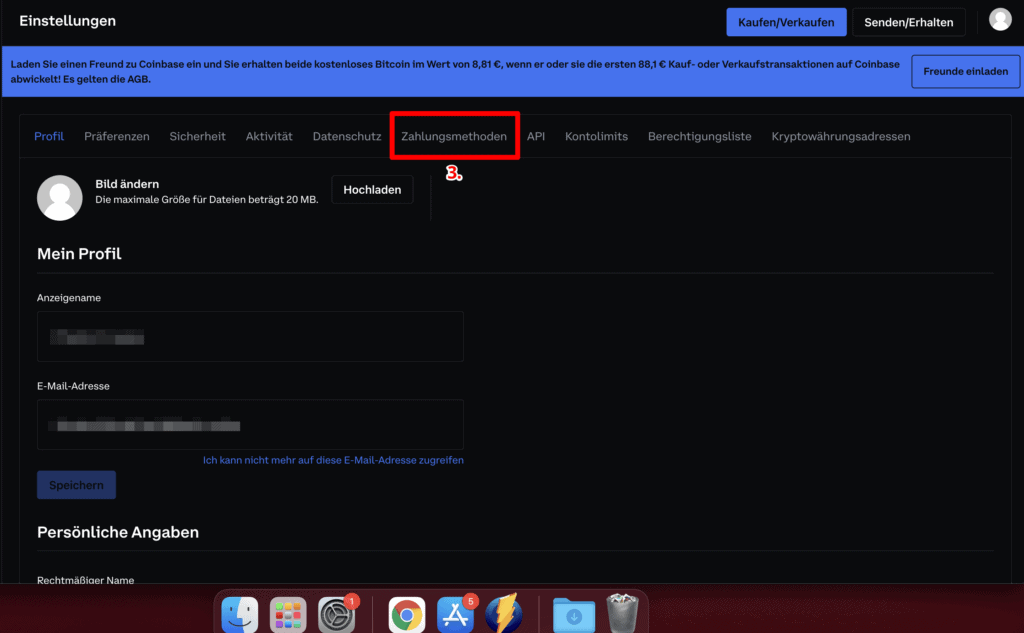The height and width of the screenshot is (633, 1024).
Task: Click Hochladen to upload a profile picture
Action: point(372,190)
